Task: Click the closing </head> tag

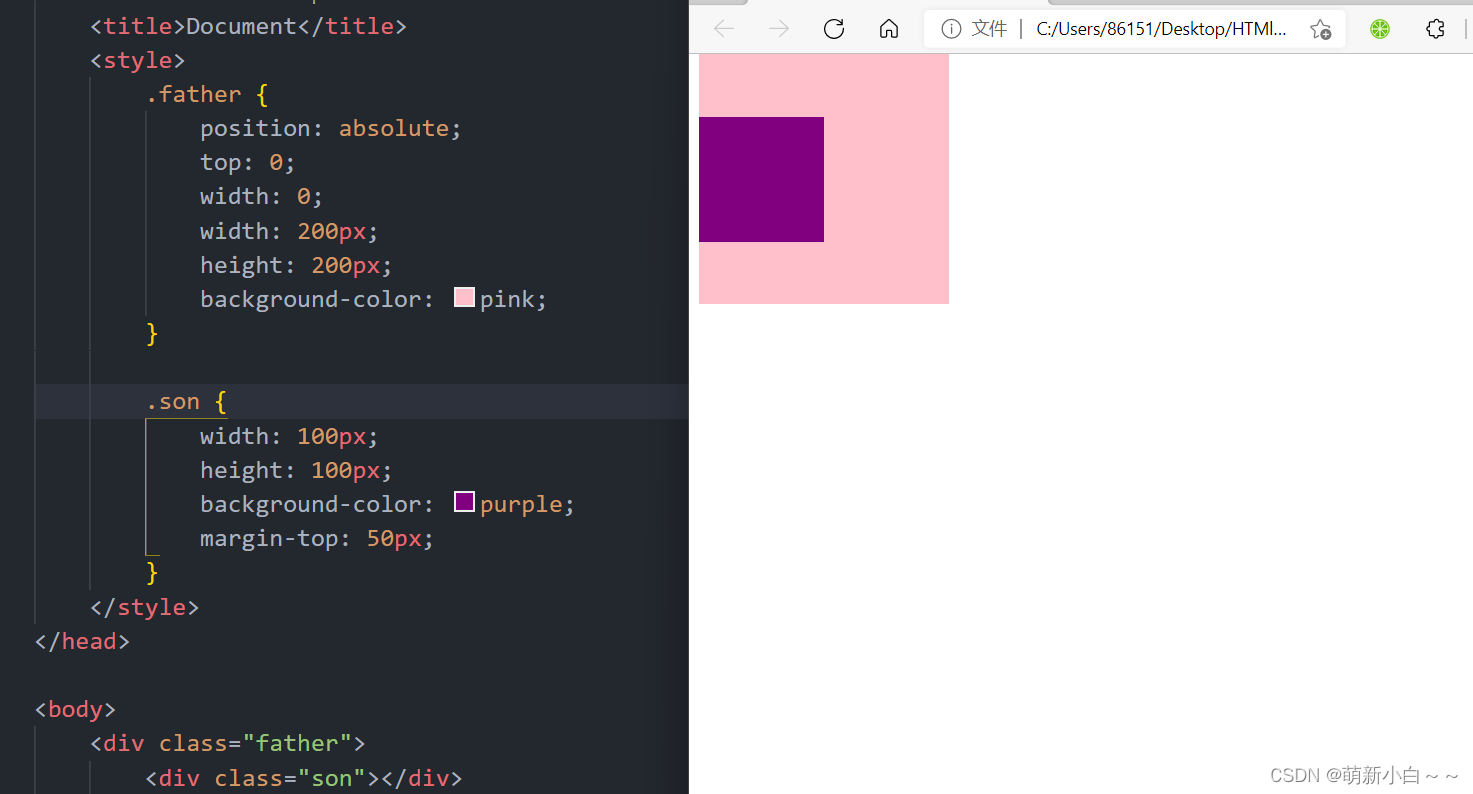Action: click(83, 641)
